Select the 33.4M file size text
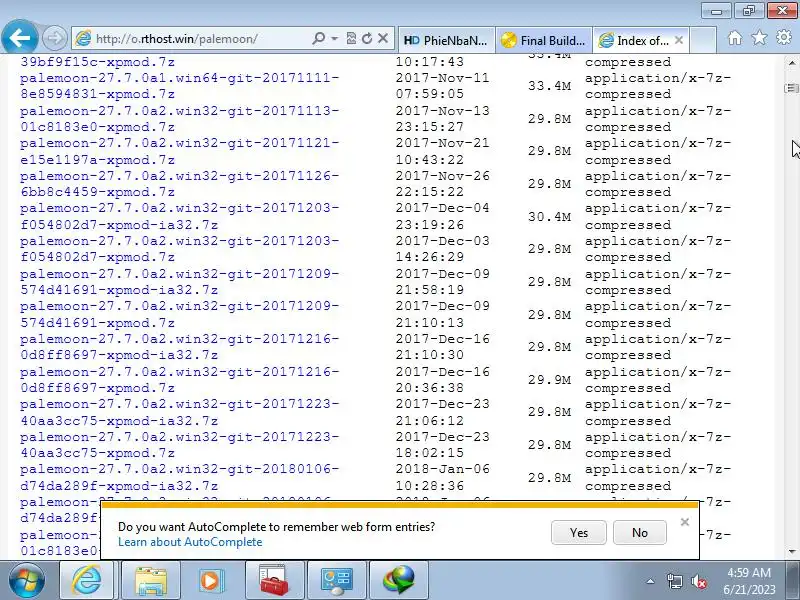 pos(549,86)
